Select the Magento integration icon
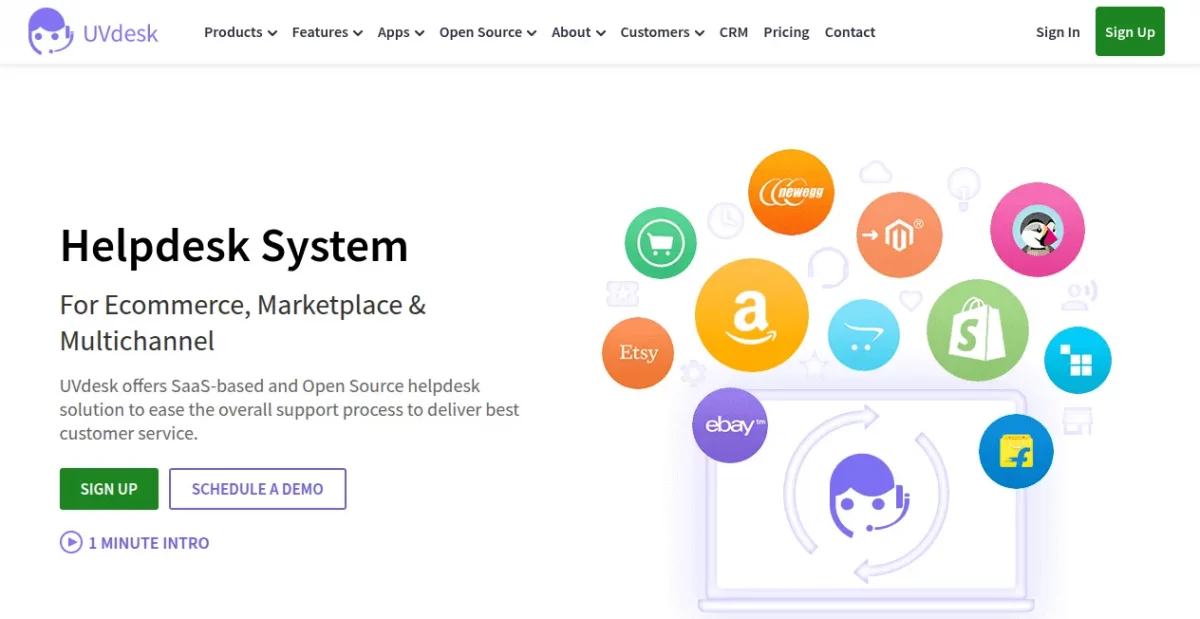Screen dimensions: 1200x619 (899, 235)
